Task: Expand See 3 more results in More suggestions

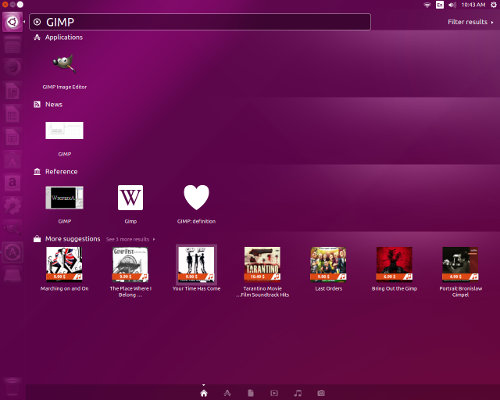Action: (x=130, y=239)
